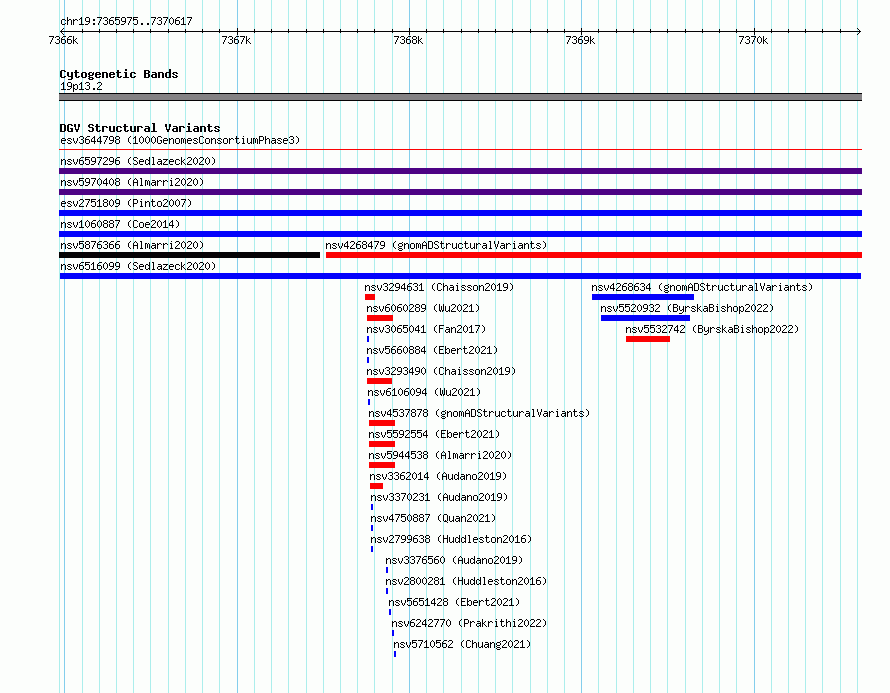
Task: Click the 7369k ruler tick label
Action: click(x=580, y=40)
